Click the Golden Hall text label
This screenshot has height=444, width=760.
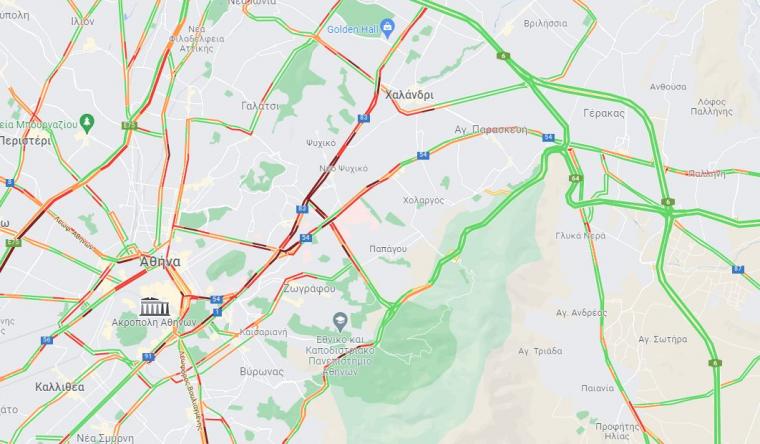[x=352, y=29]
